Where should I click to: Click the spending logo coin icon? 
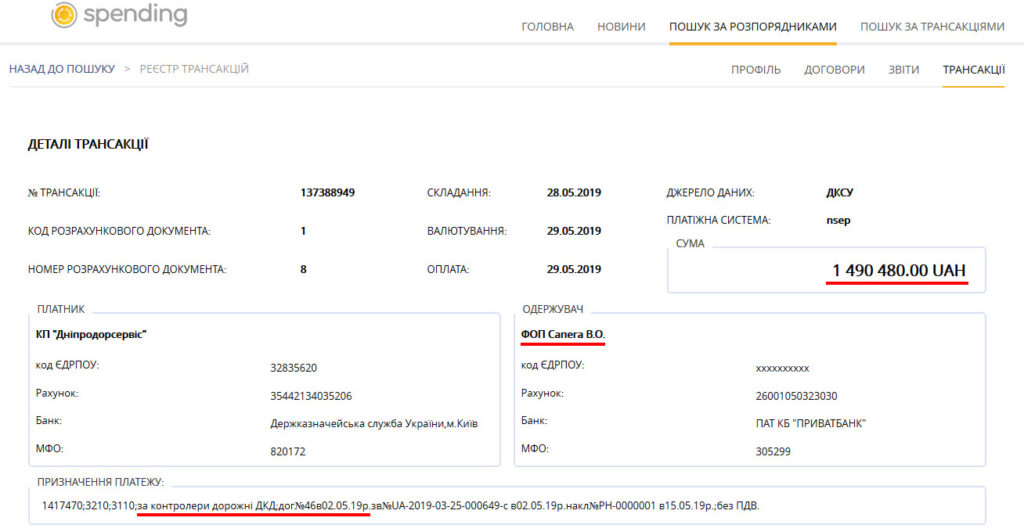63,15
